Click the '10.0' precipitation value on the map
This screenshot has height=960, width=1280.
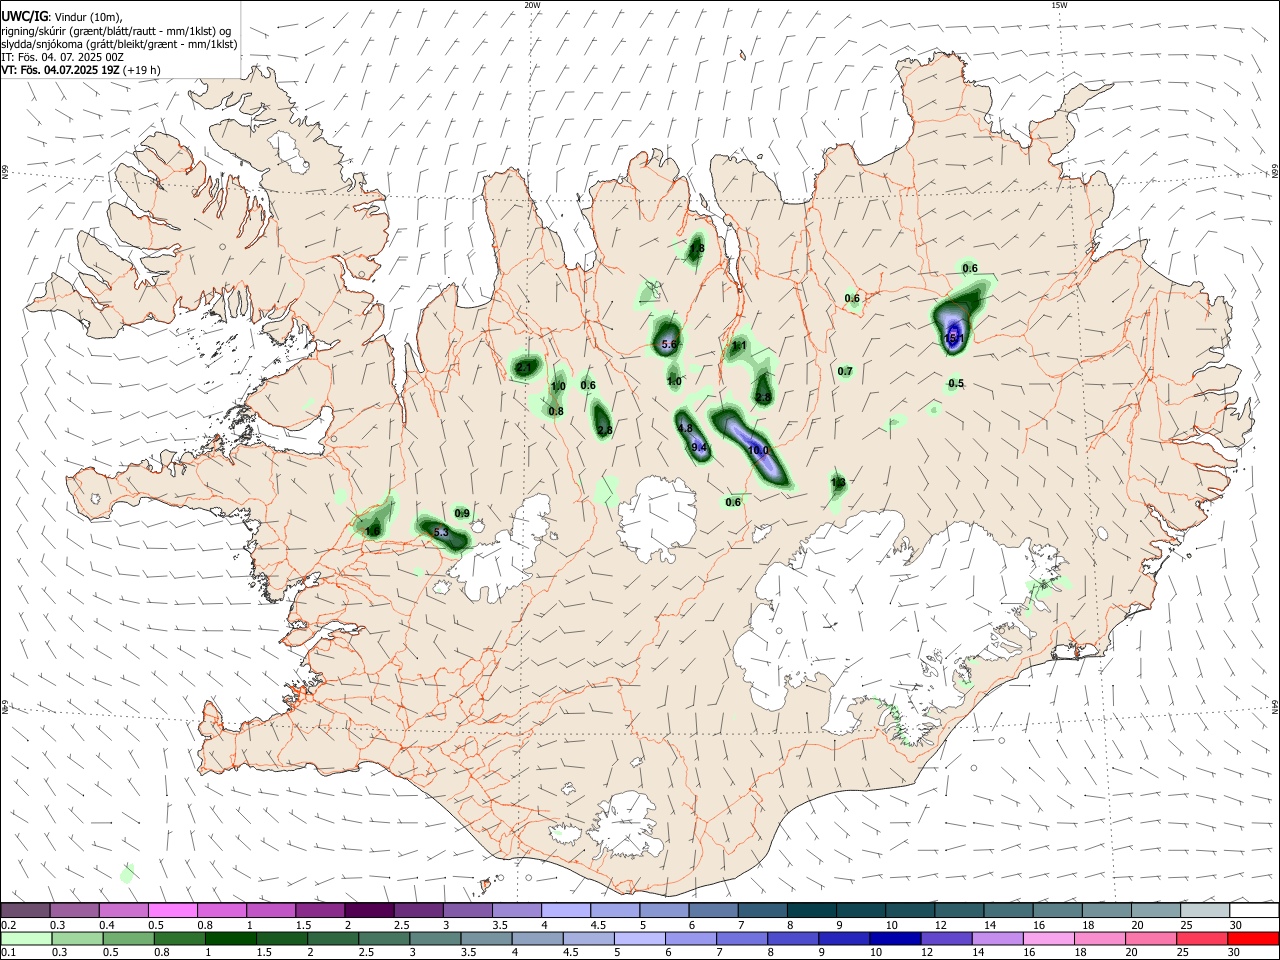(759, 450)
